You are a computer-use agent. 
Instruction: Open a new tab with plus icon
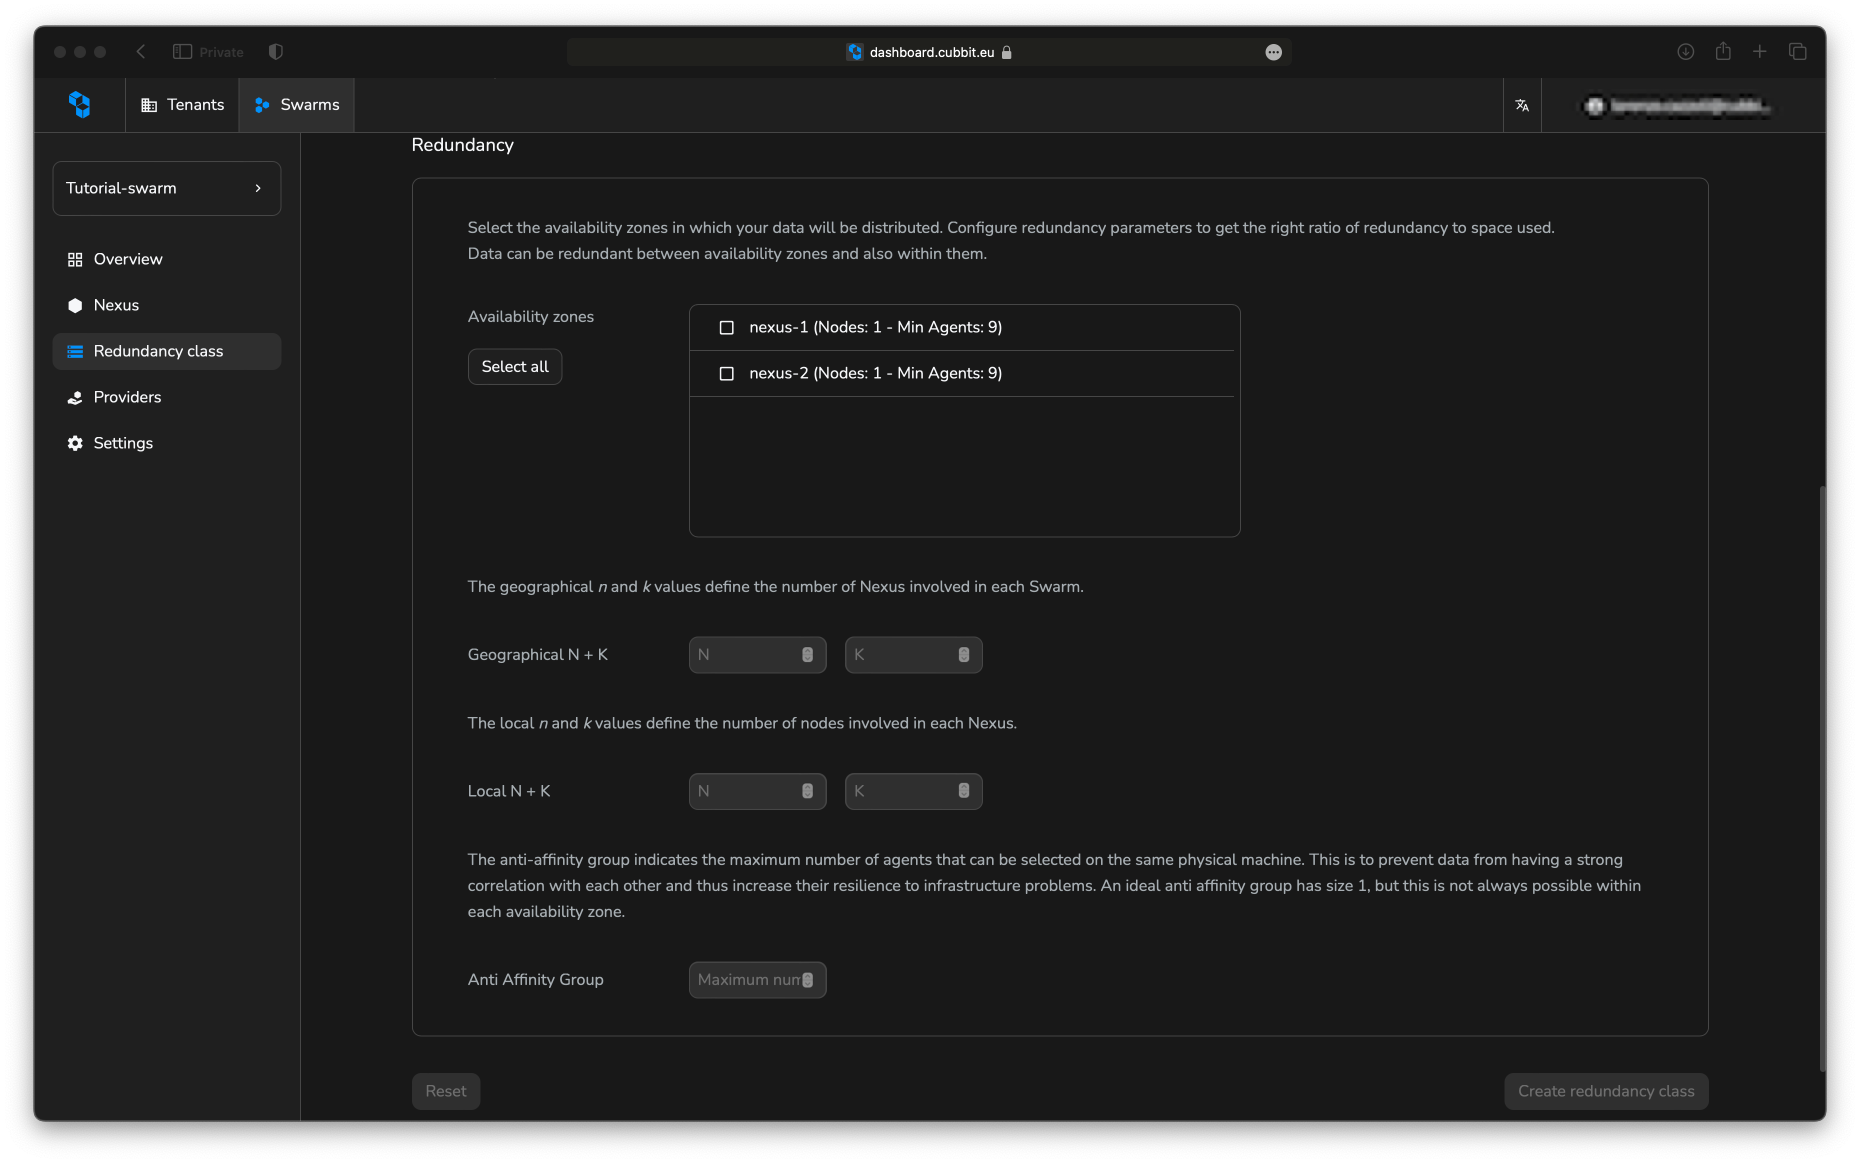[1760, 52]
